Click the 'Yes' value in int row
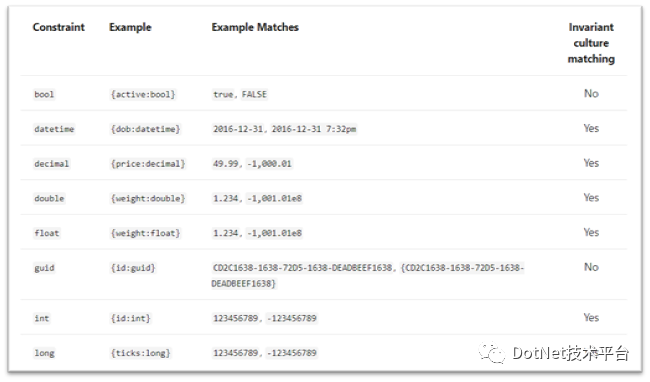The height and width of the screenshot is (382, 650). [x=591, y=318]
